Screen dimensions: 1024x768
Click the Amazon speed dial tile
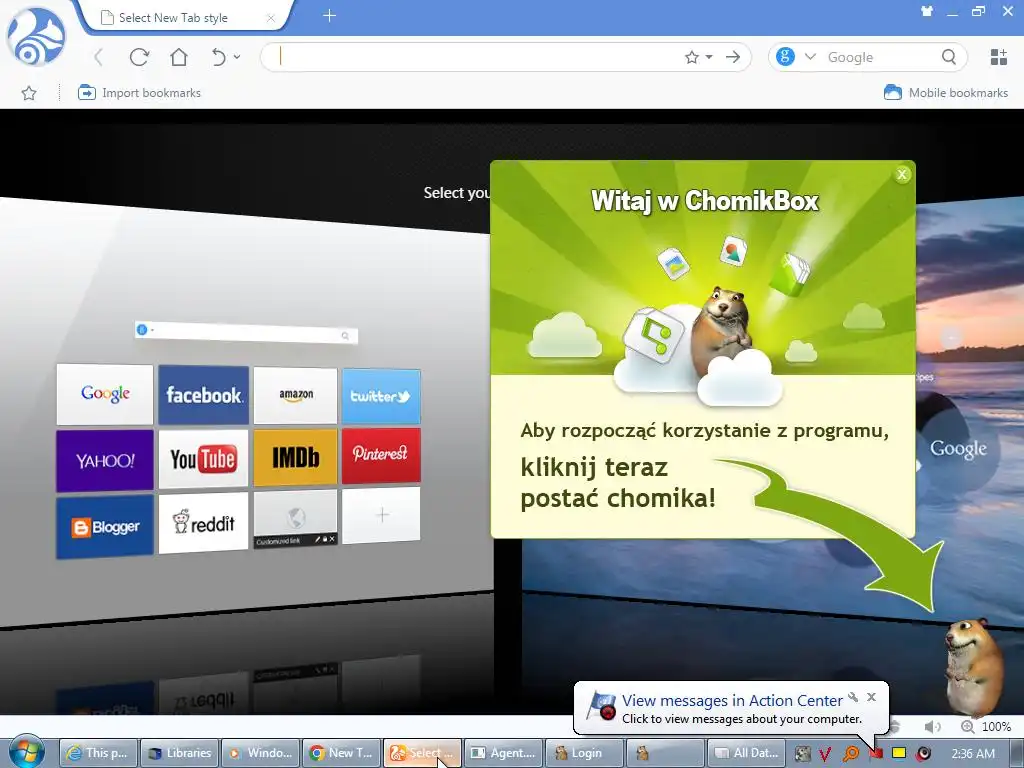[295, 395]
